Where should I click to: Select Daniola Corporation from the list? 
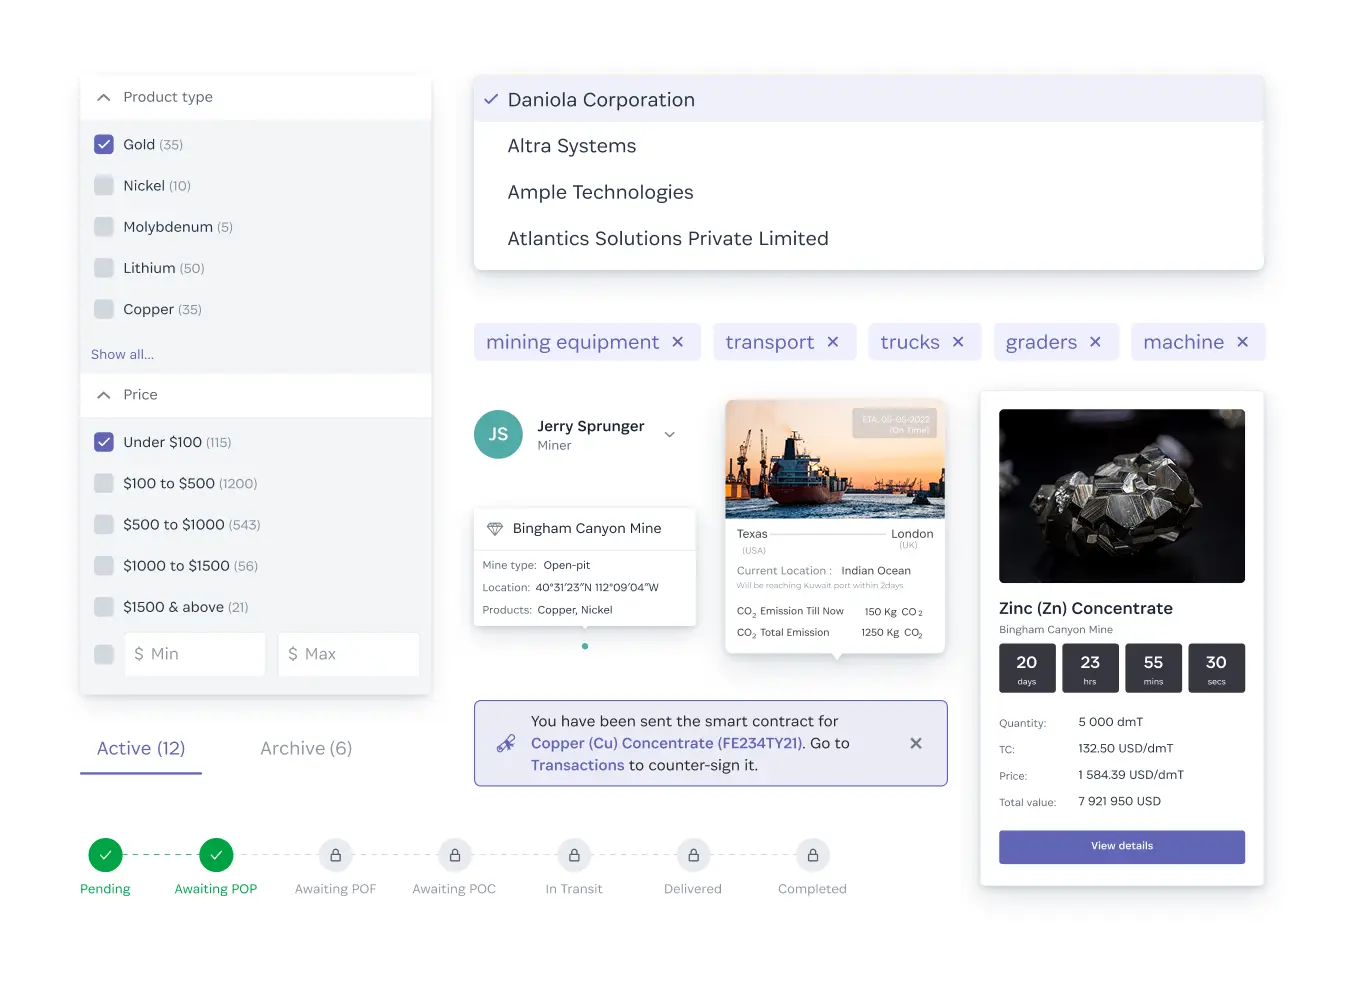tap(868, 99)
